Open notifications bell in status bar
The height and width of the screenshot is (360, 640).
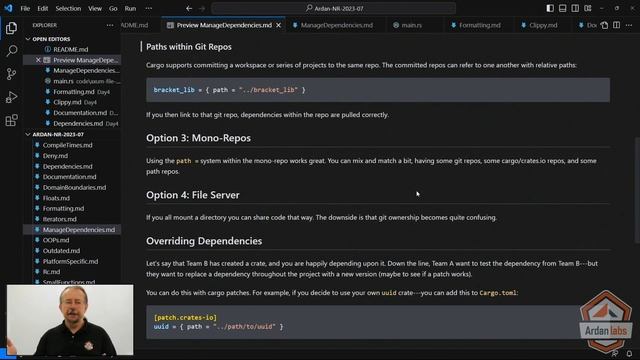pos(629,353)
